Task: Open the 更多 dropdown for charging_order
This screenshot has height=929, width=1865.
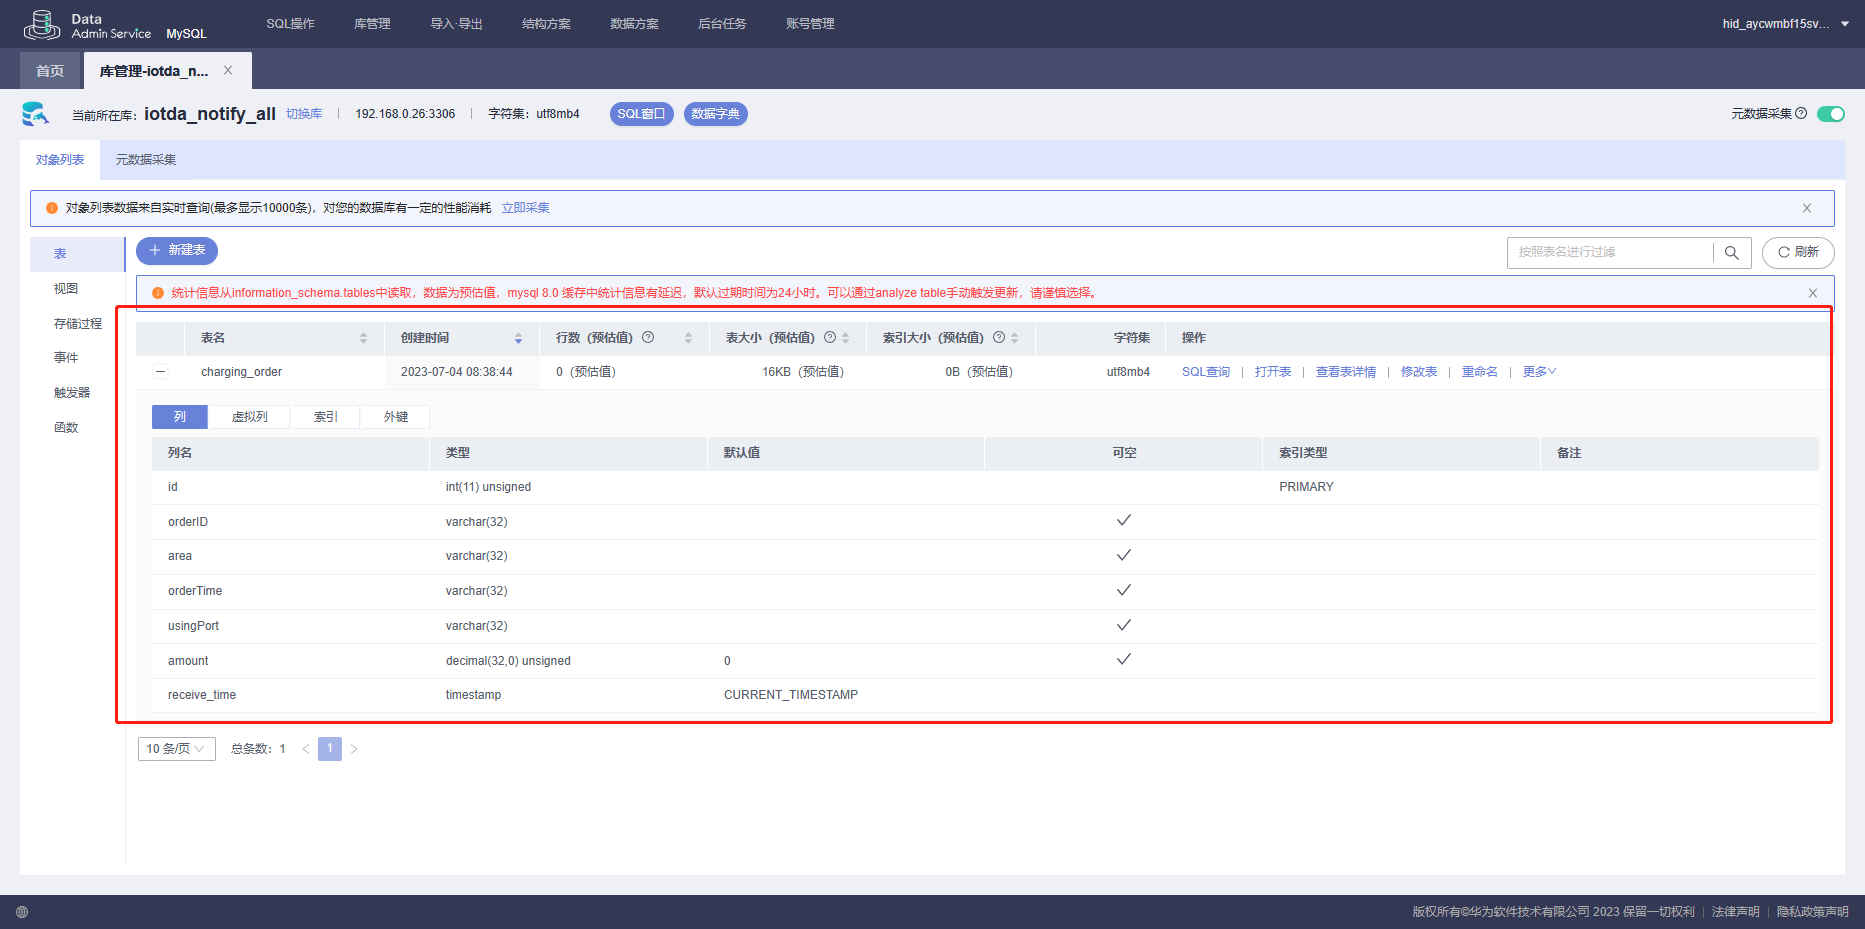Action: [x=1539, y=372]
